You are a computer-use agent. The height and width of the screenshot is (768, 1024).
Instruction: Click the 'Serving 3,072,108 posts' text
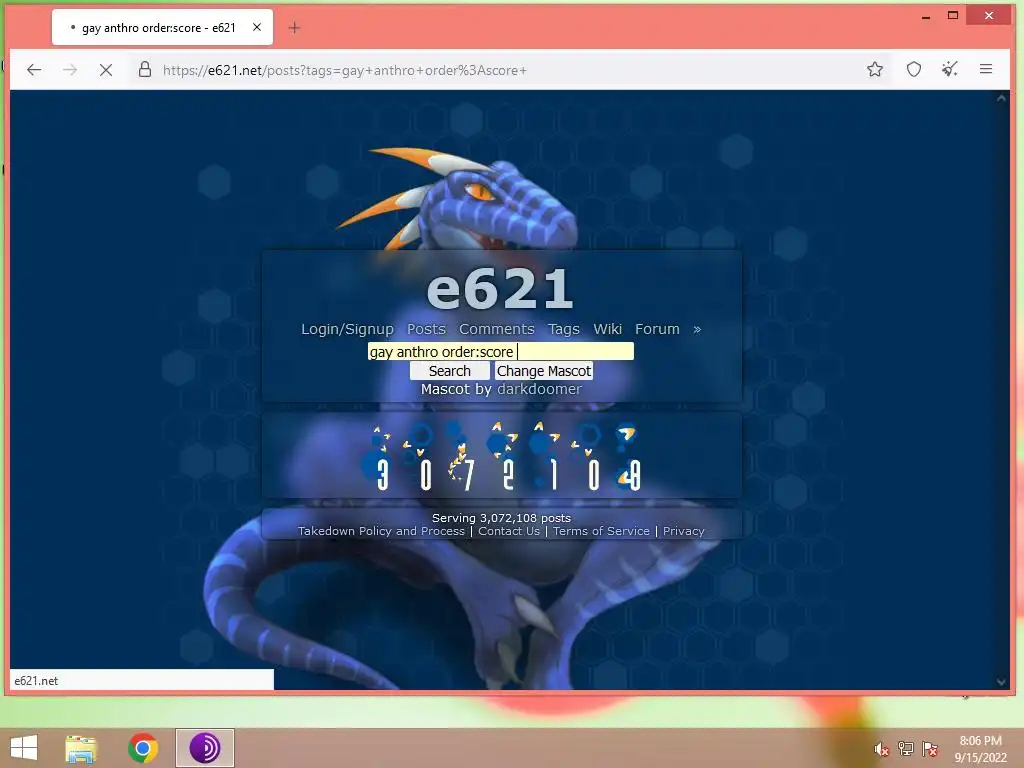pos(501,518)
